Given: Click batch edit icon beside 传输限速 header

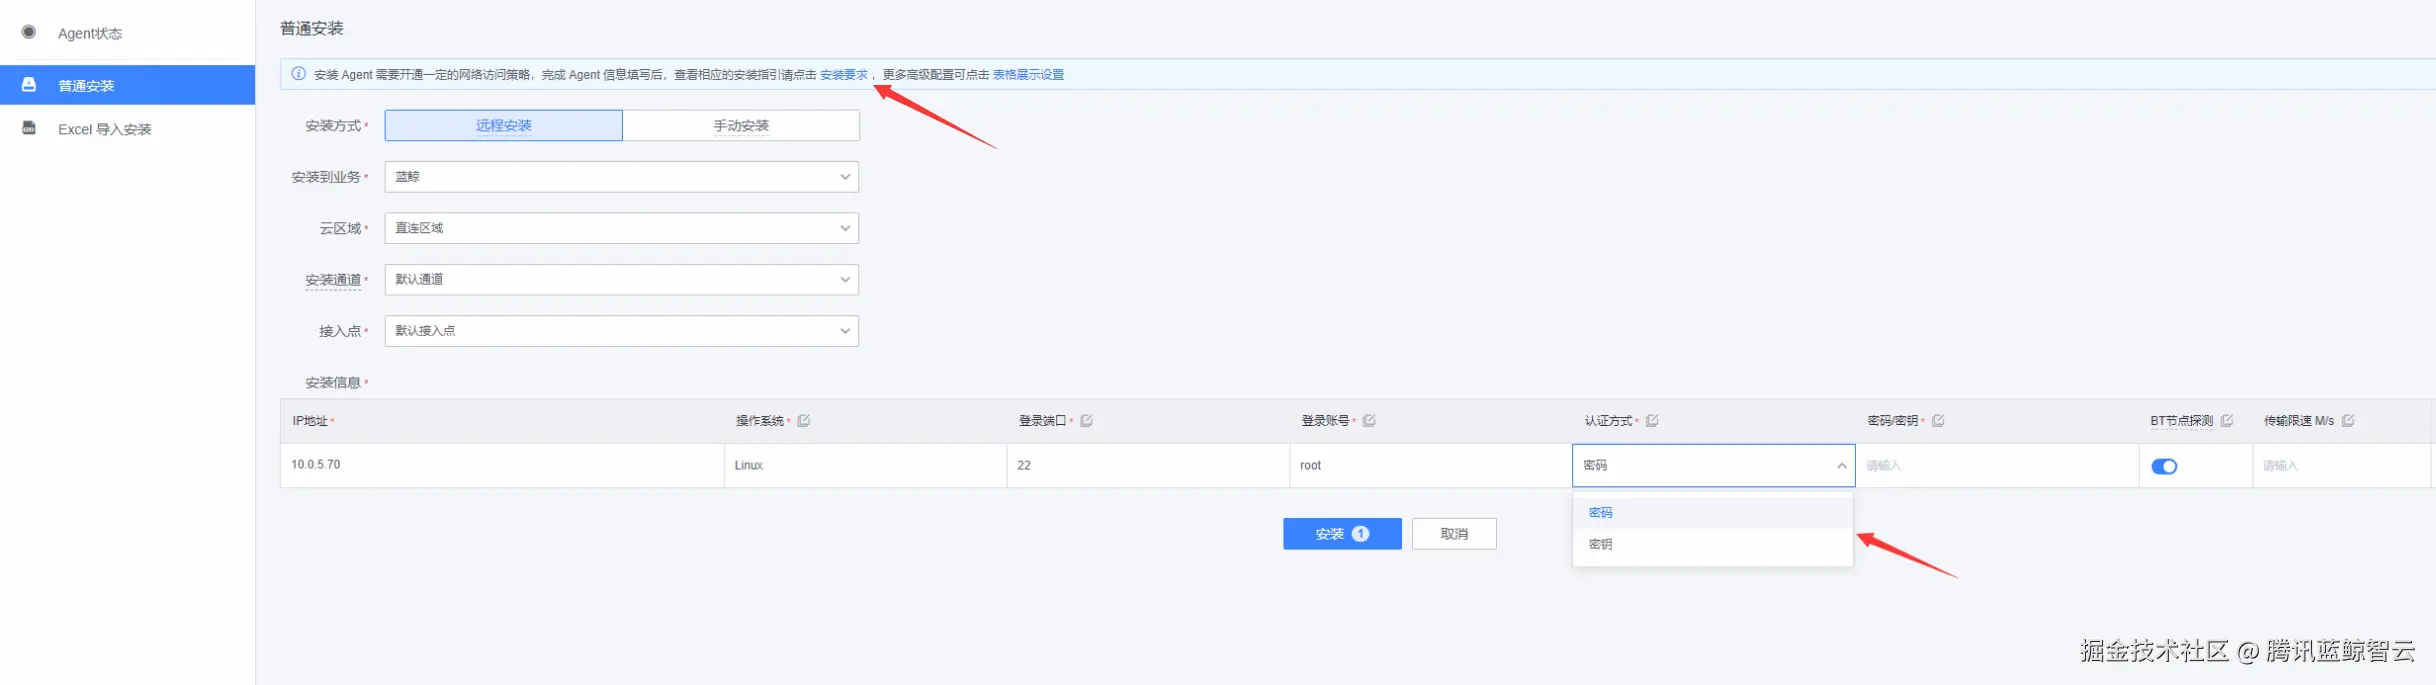Looking at the screenshot, I should tap(2348, 421).
